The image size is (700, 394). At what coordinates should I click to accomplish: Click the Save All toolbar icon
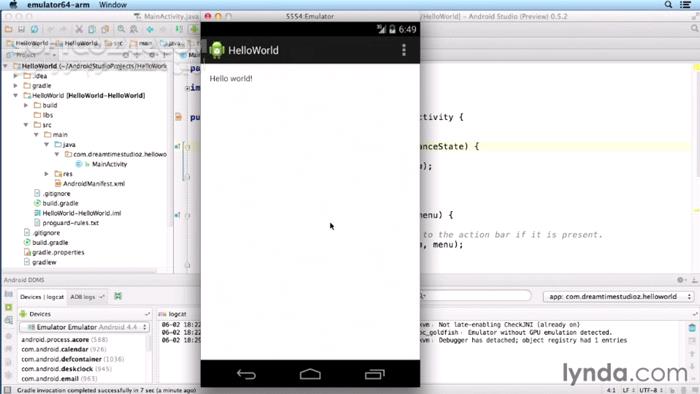[x=21, y=29]
